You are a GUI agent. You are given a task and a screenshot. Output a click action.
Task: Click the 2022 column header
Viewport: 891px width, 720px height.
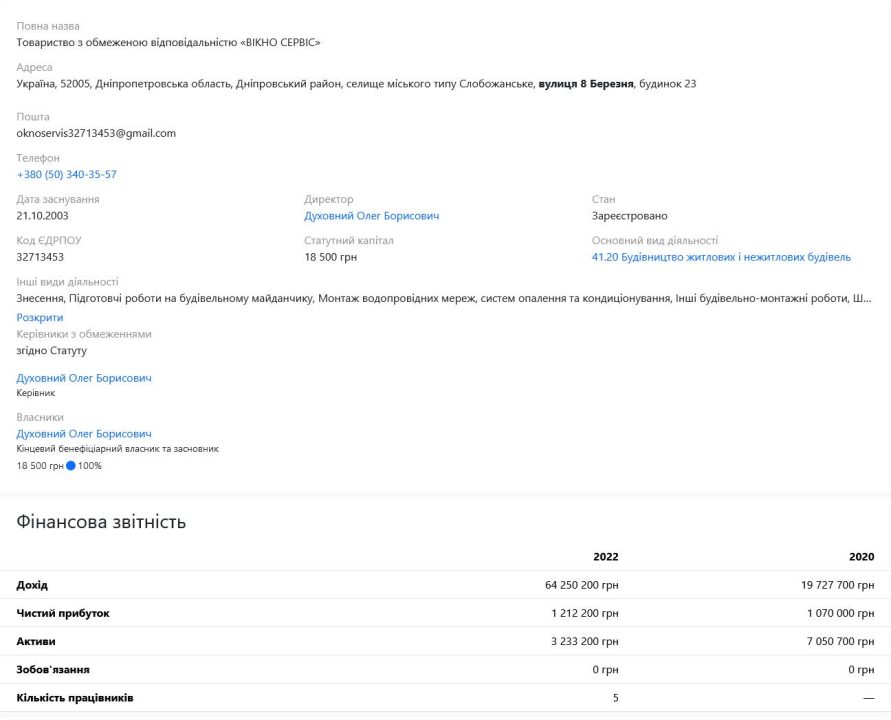(x=605, y=557)
